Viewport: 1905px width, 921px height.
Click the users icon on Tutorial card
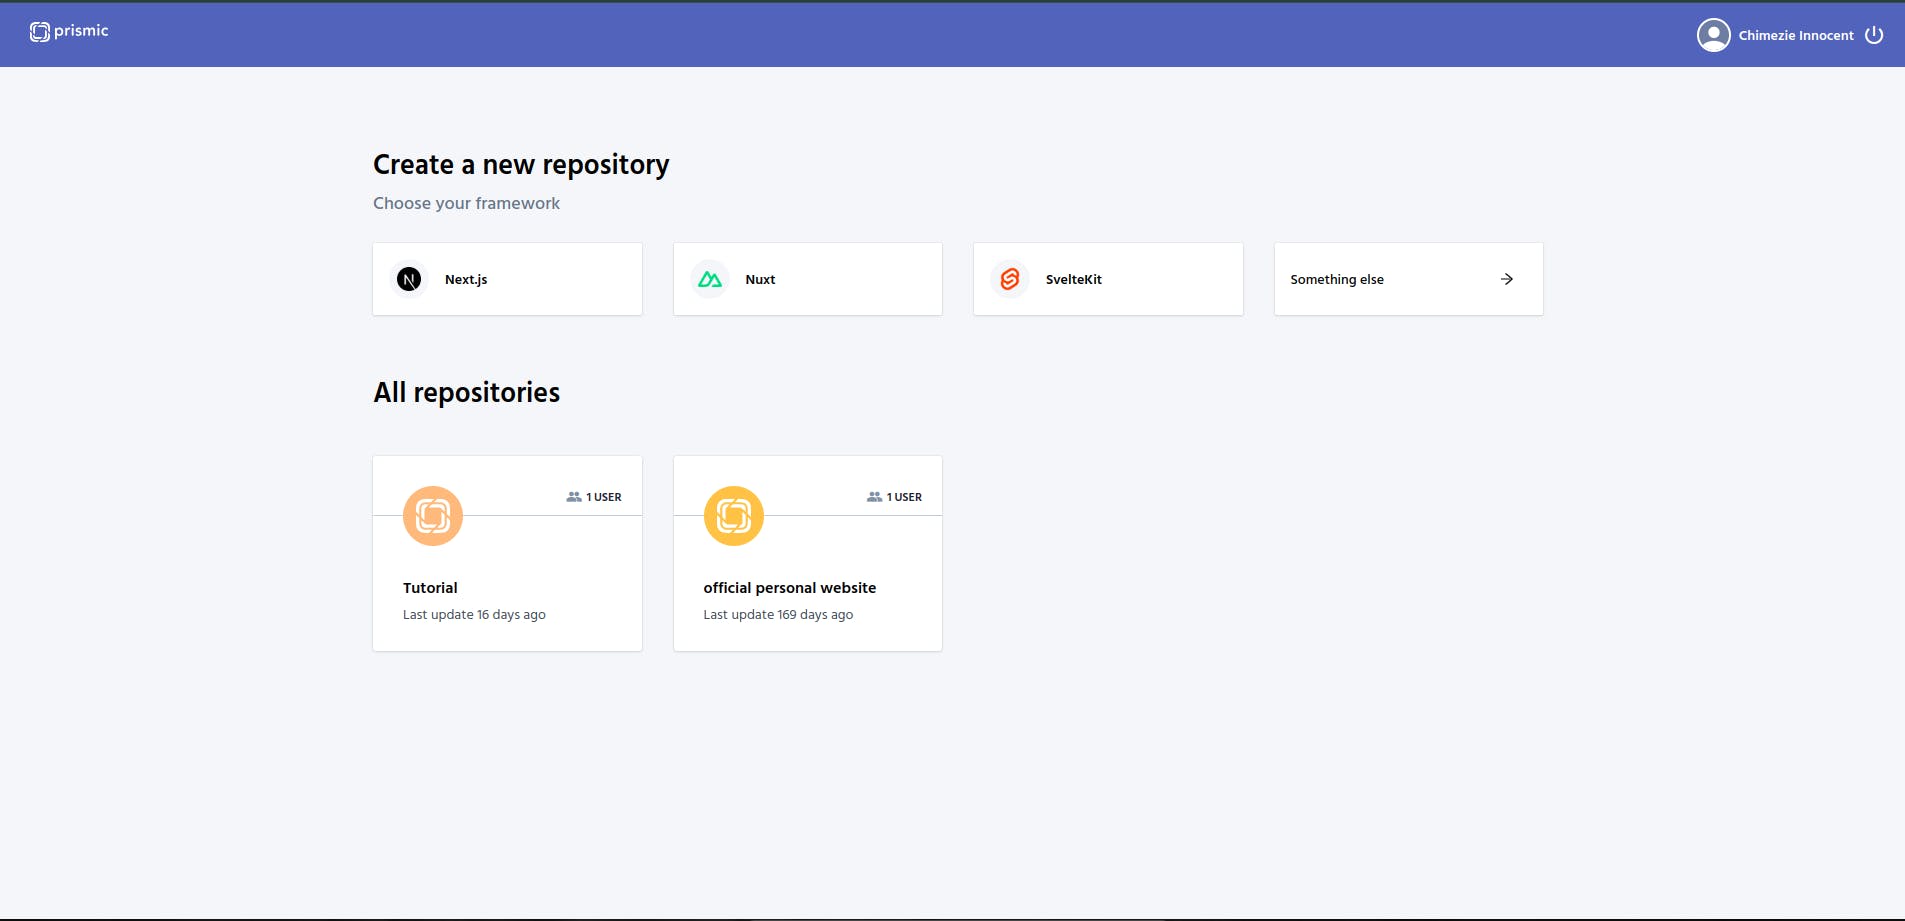(x=574, y=497)
